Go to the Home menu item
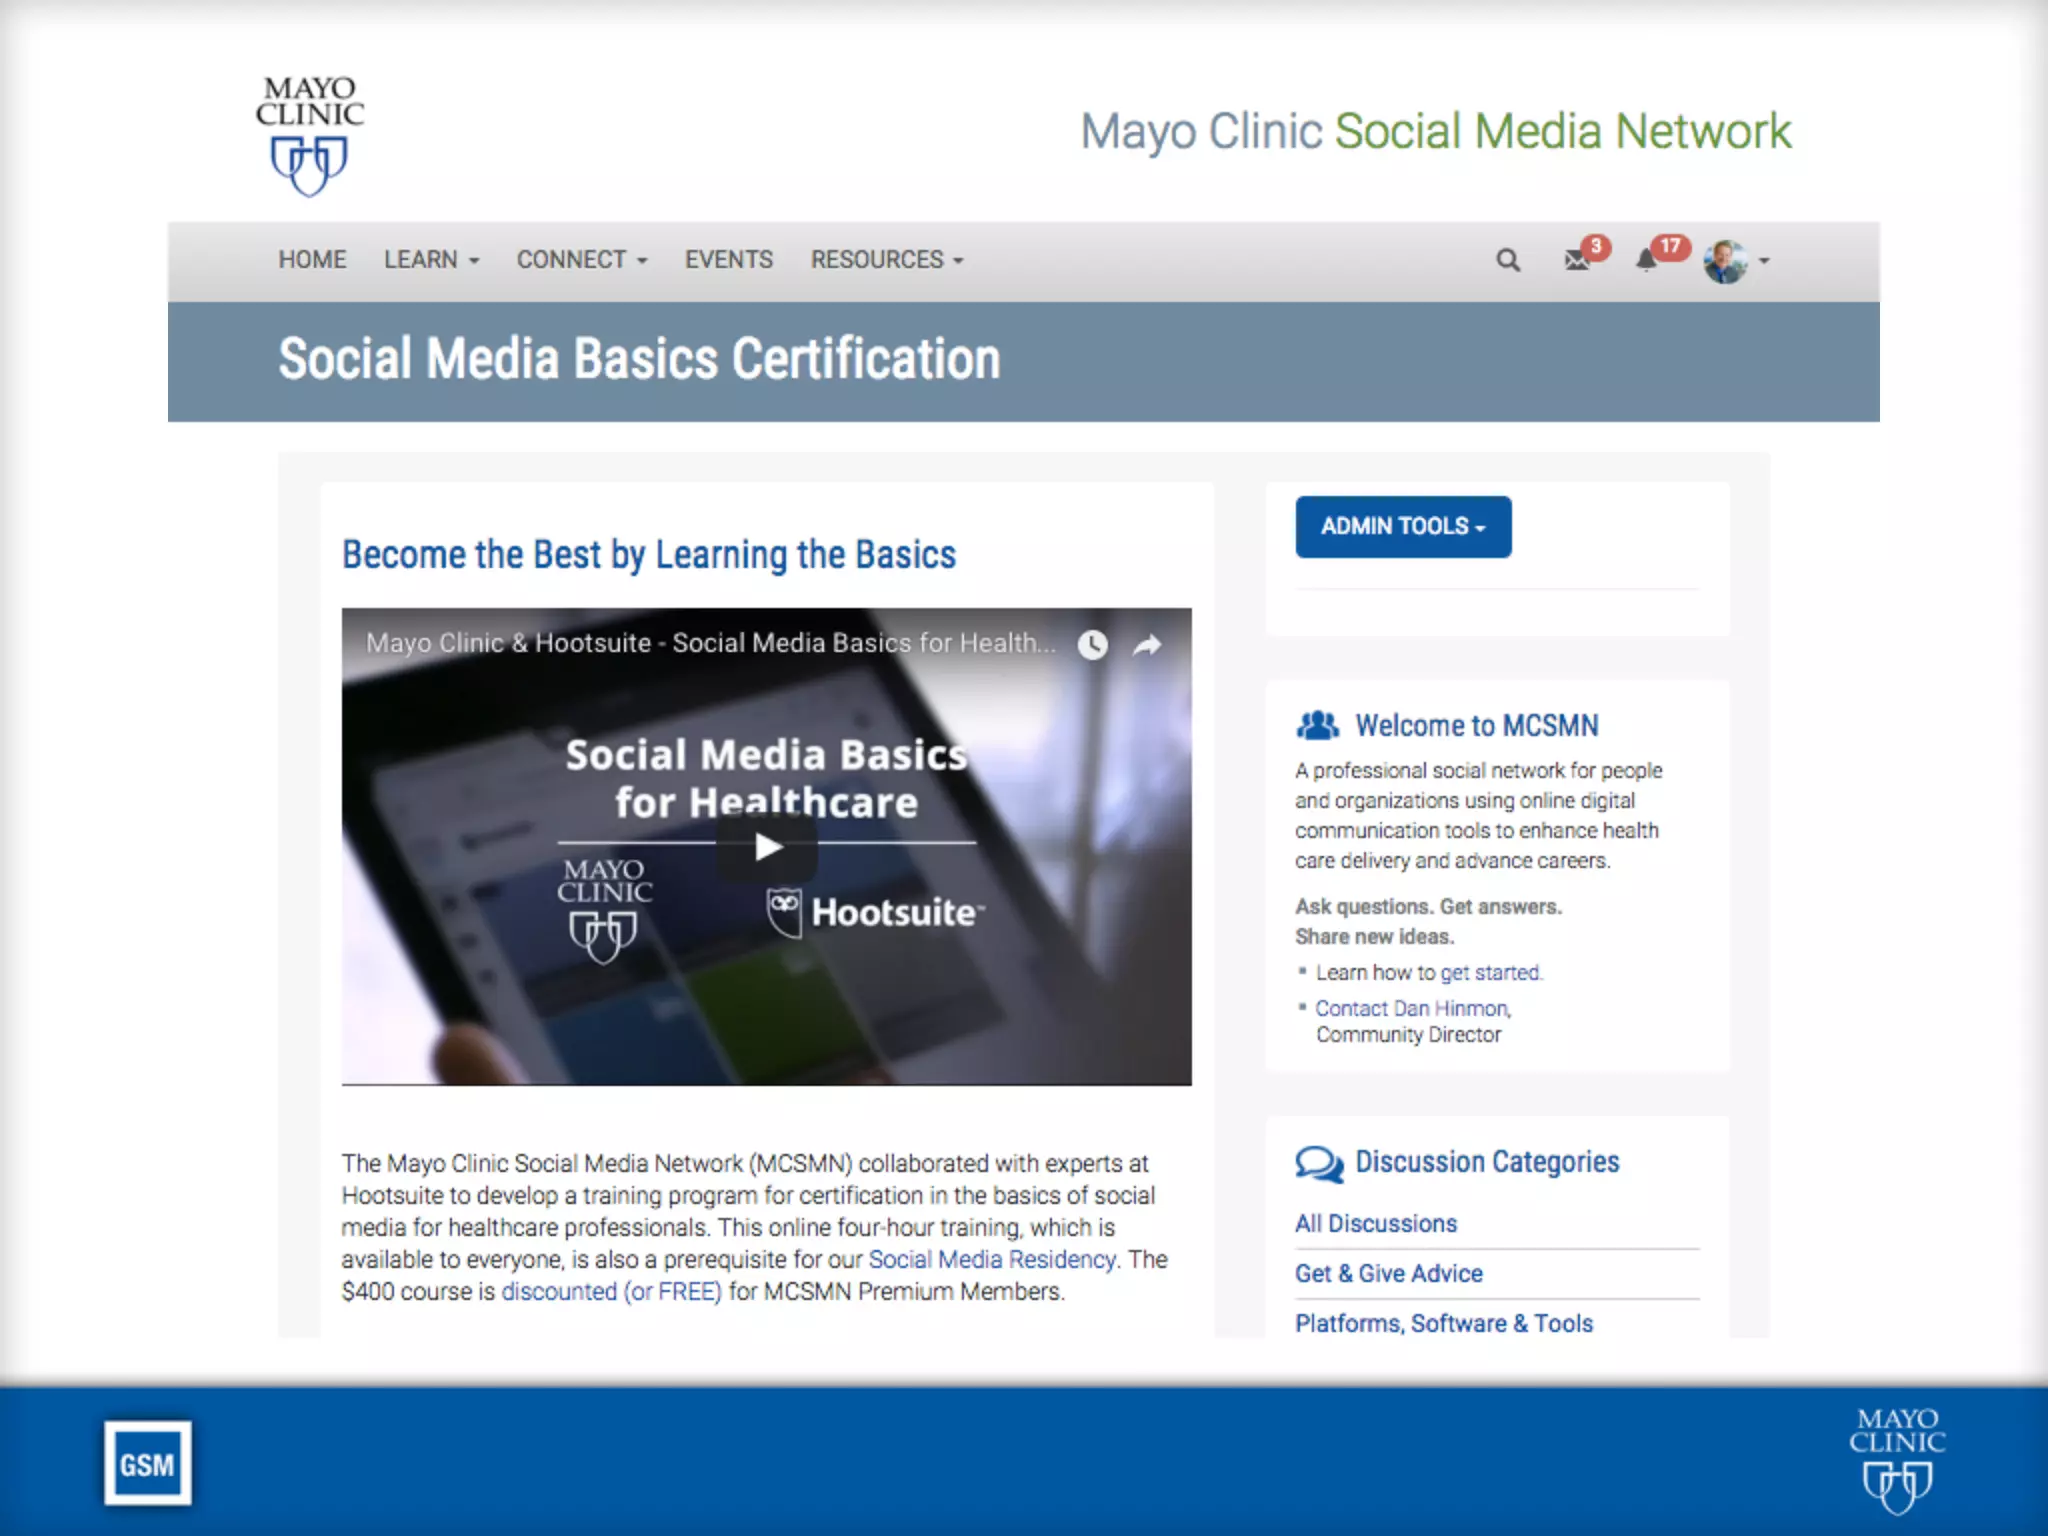Viewport: 2048px width, 1536px height. [x=312, y=260]
